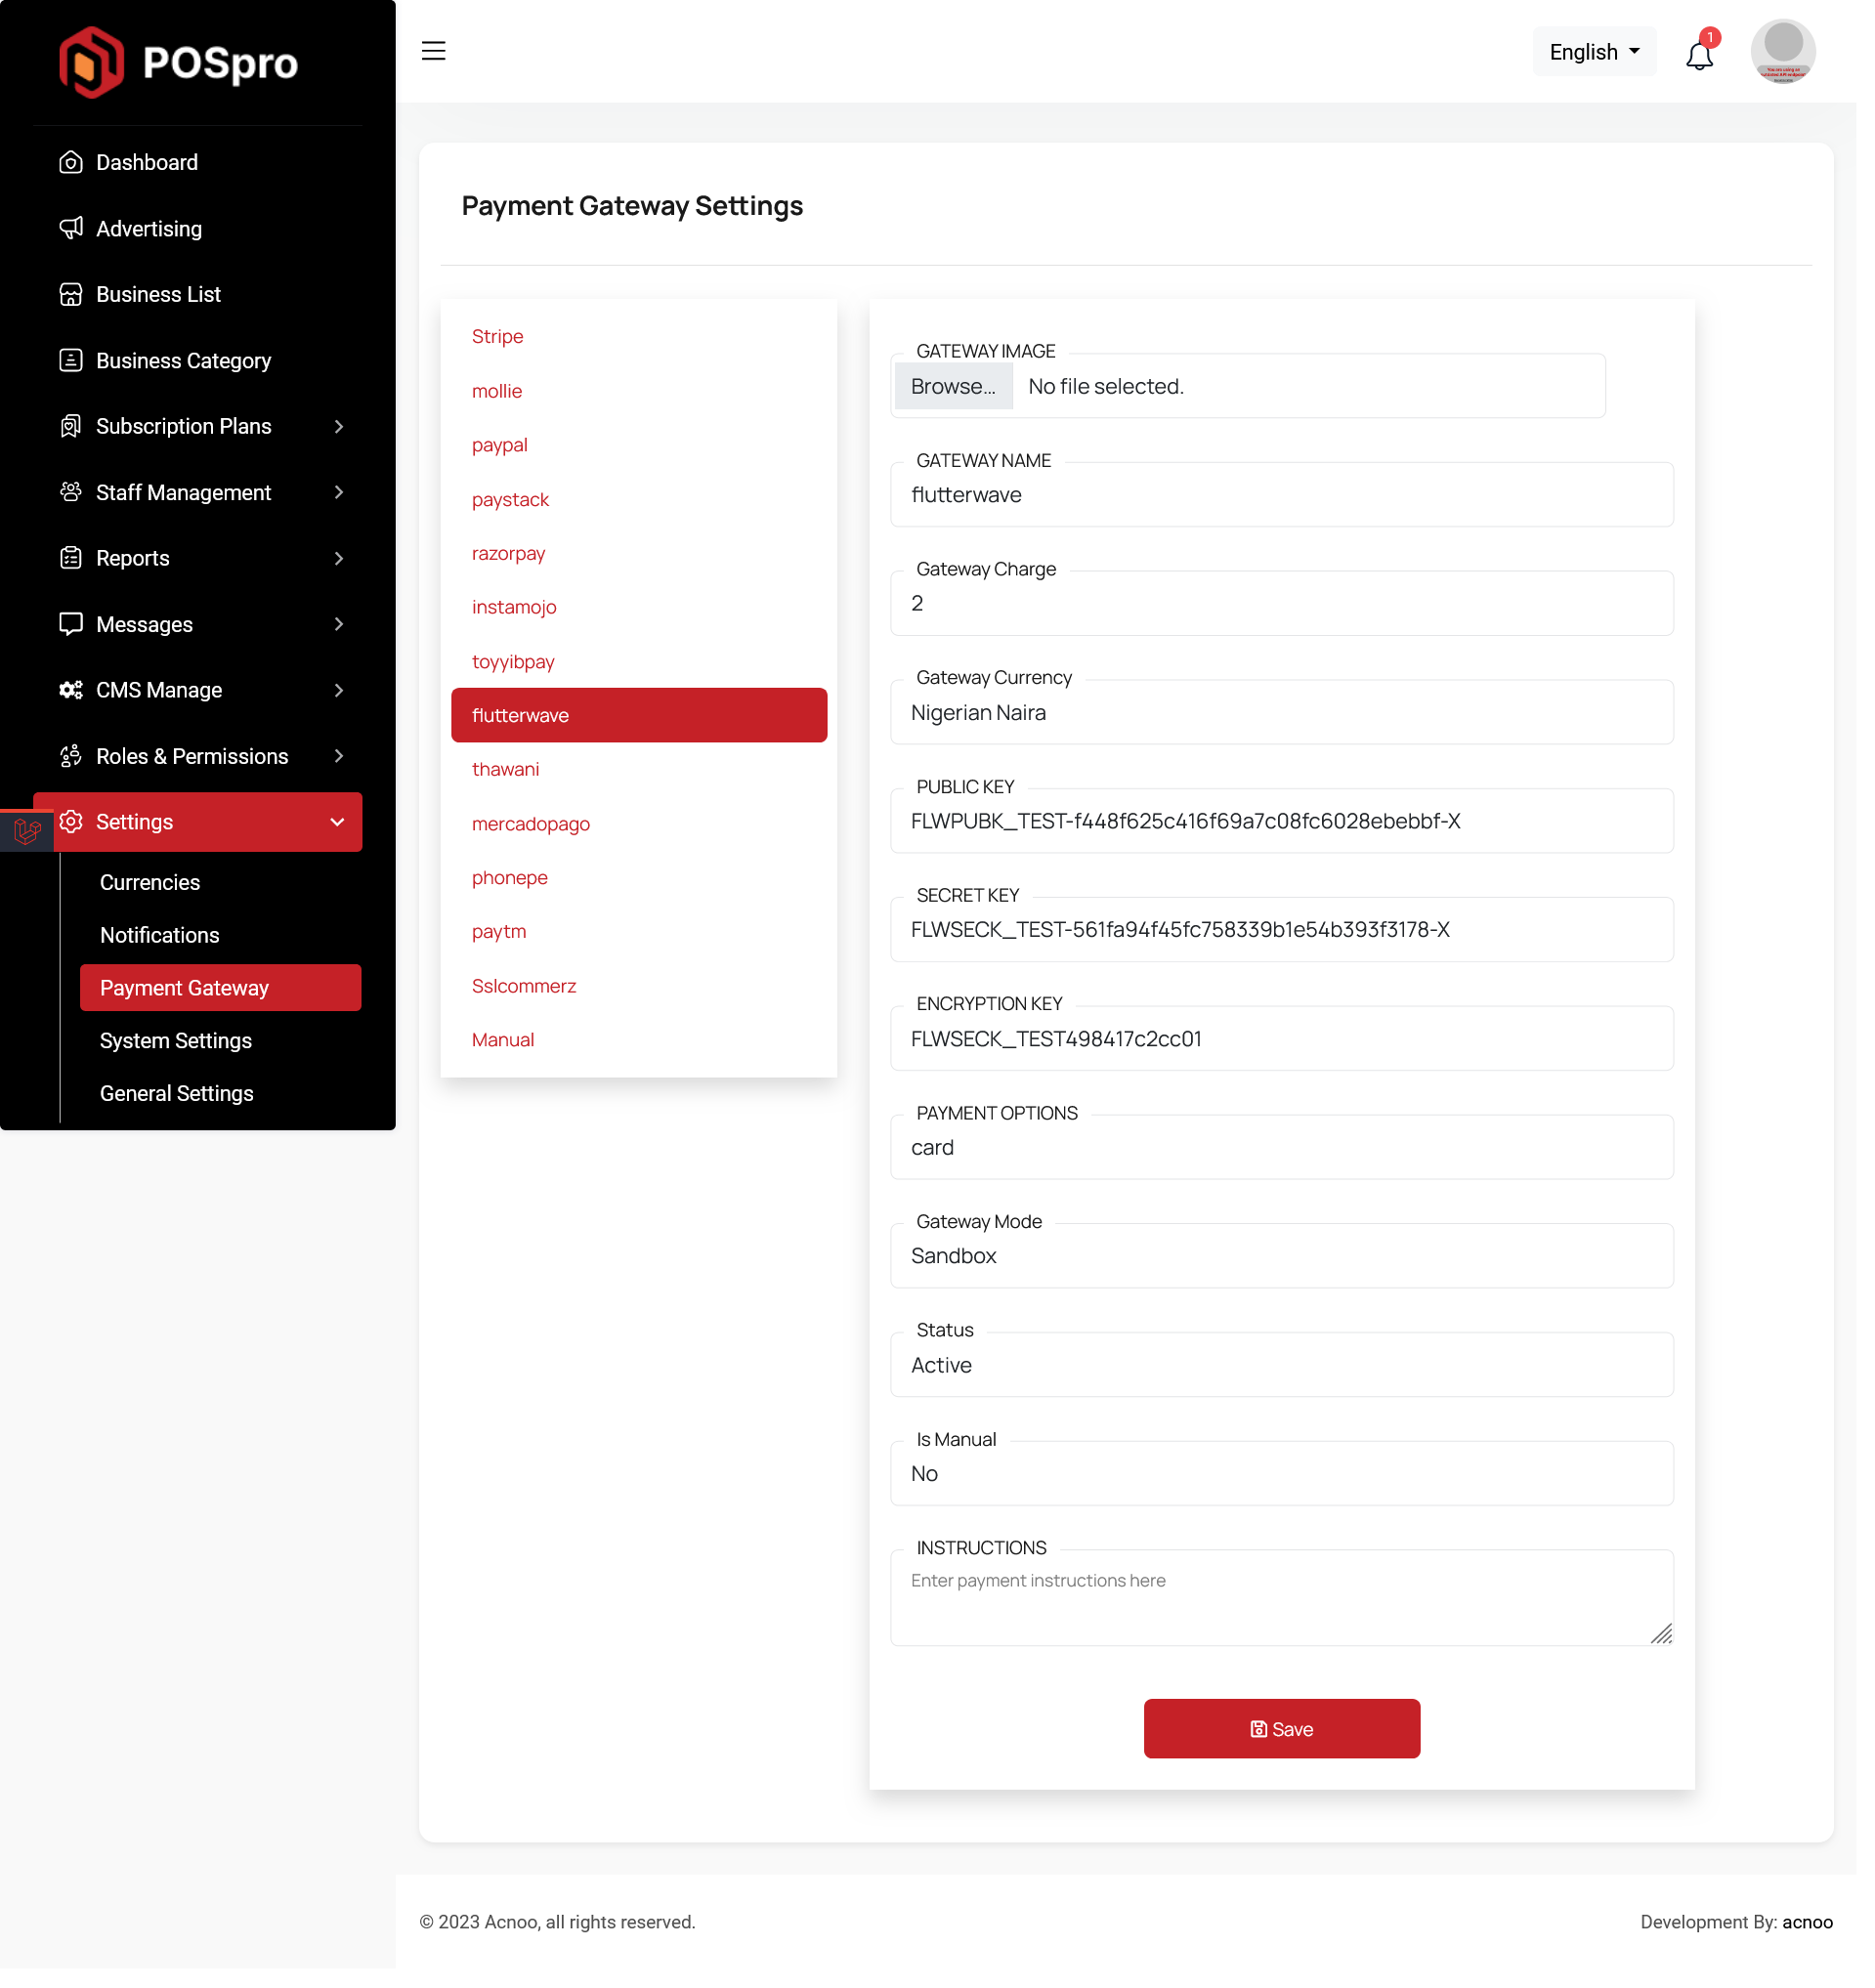Viewport: 1875px width, 1988px height.
Task: Collapse the Settings menu section
Action: 337,822
